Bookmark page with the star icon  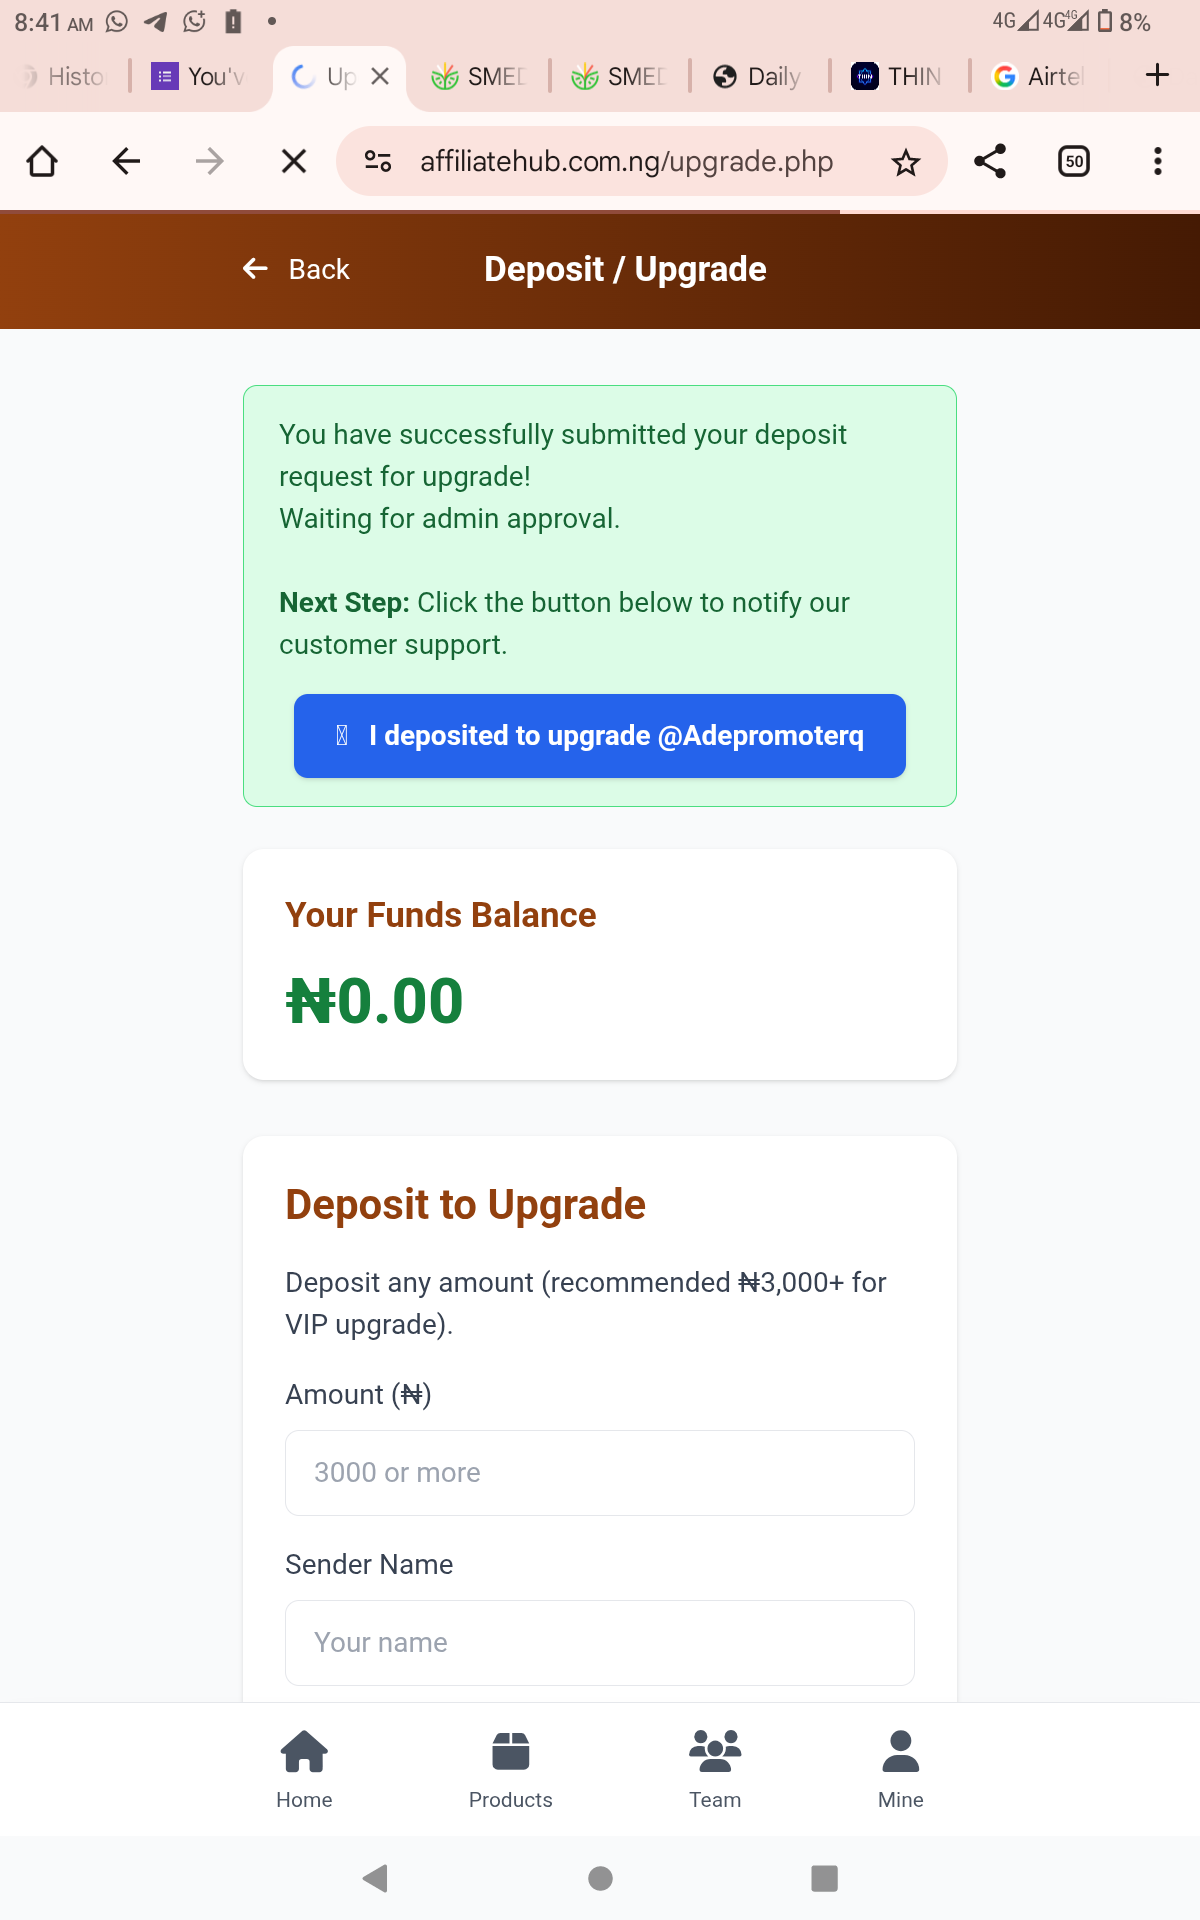coord(906,162)
